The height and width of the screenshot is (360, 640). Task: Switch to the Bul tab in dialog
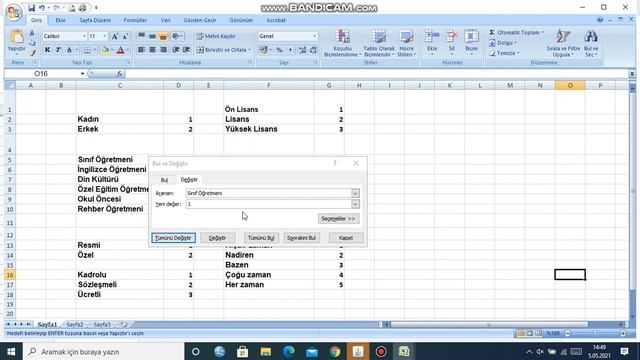[164, 180]
